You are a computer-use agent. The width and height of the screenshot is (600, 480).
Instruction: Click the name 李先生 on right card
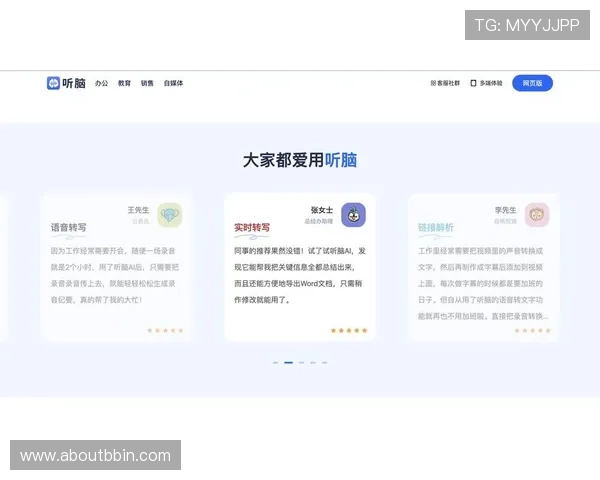click(x=505, y=210)
